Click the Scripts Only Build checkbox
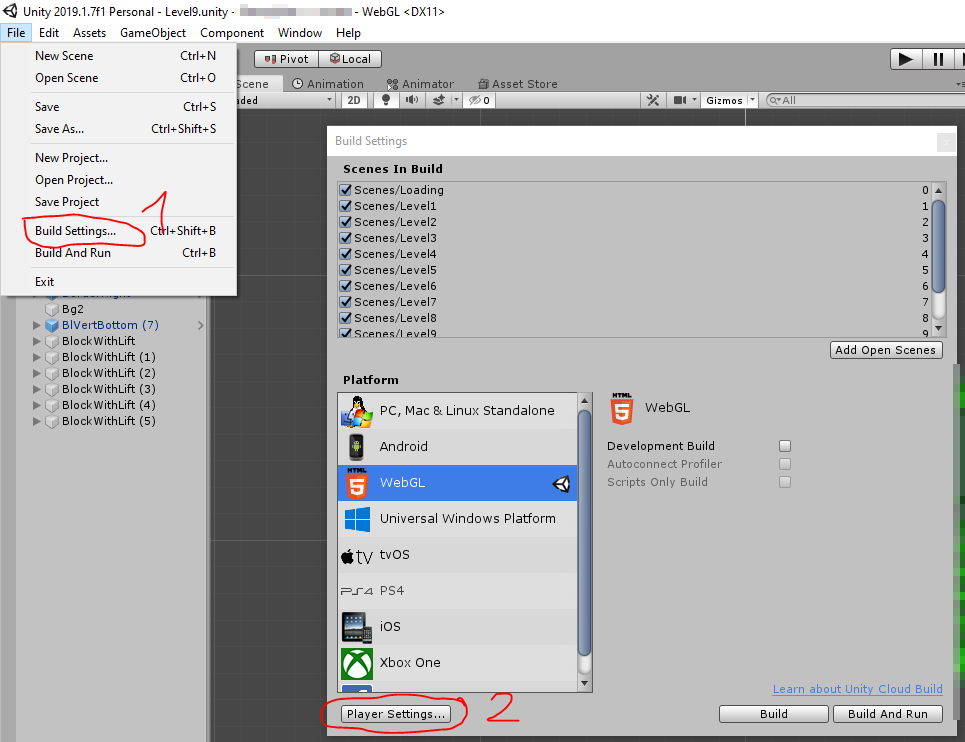Image resolution: width=965 pixels, height=742 pixels. pos(785,482)
